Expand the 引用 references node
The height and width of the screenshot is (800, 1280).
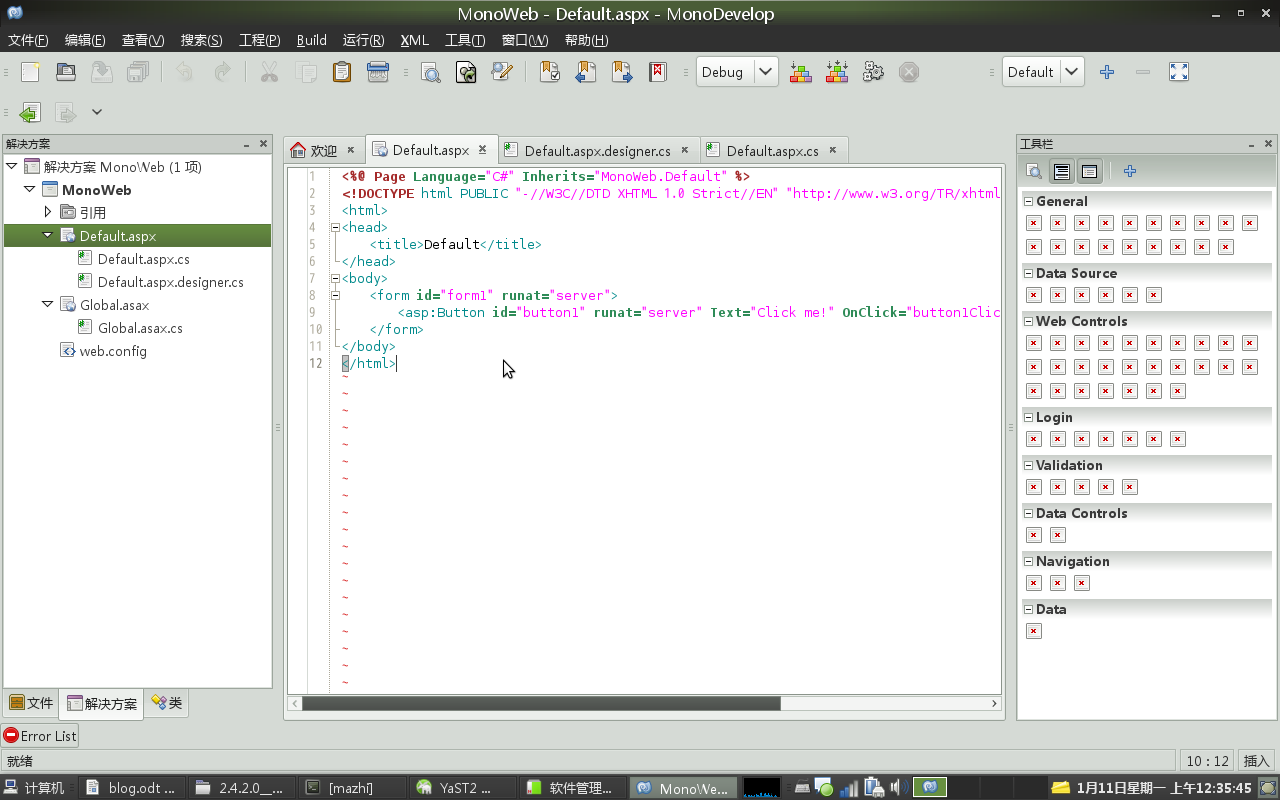[x=47, y=212]
